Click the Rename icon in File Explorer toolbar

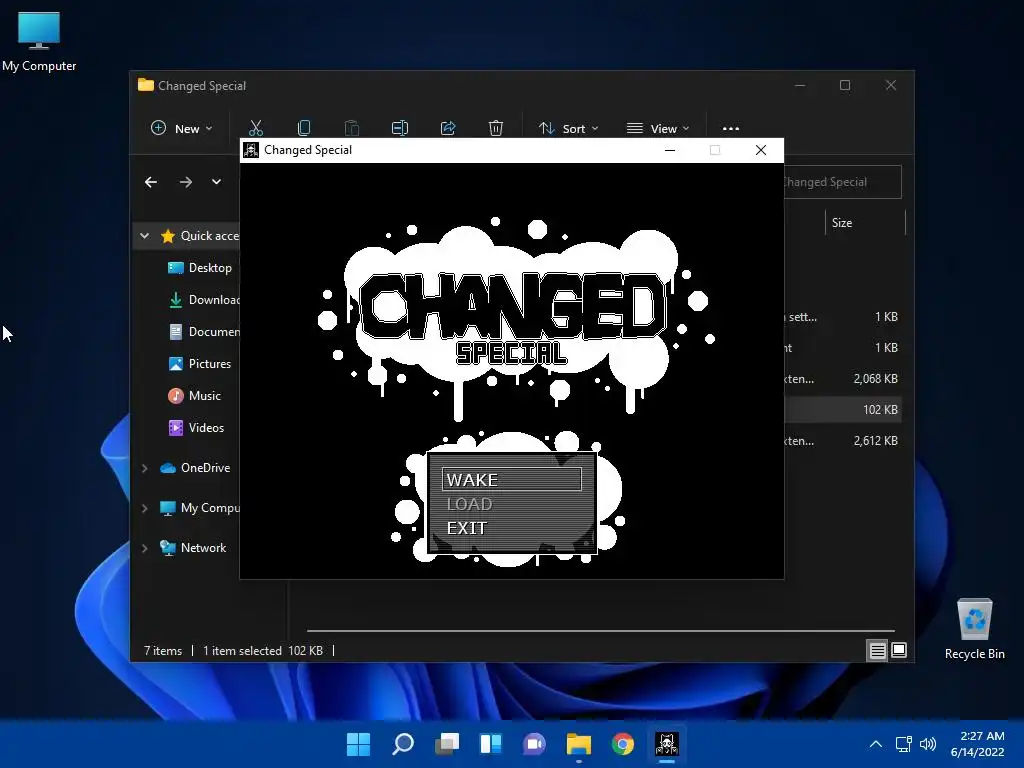click(x=400, y=128)
